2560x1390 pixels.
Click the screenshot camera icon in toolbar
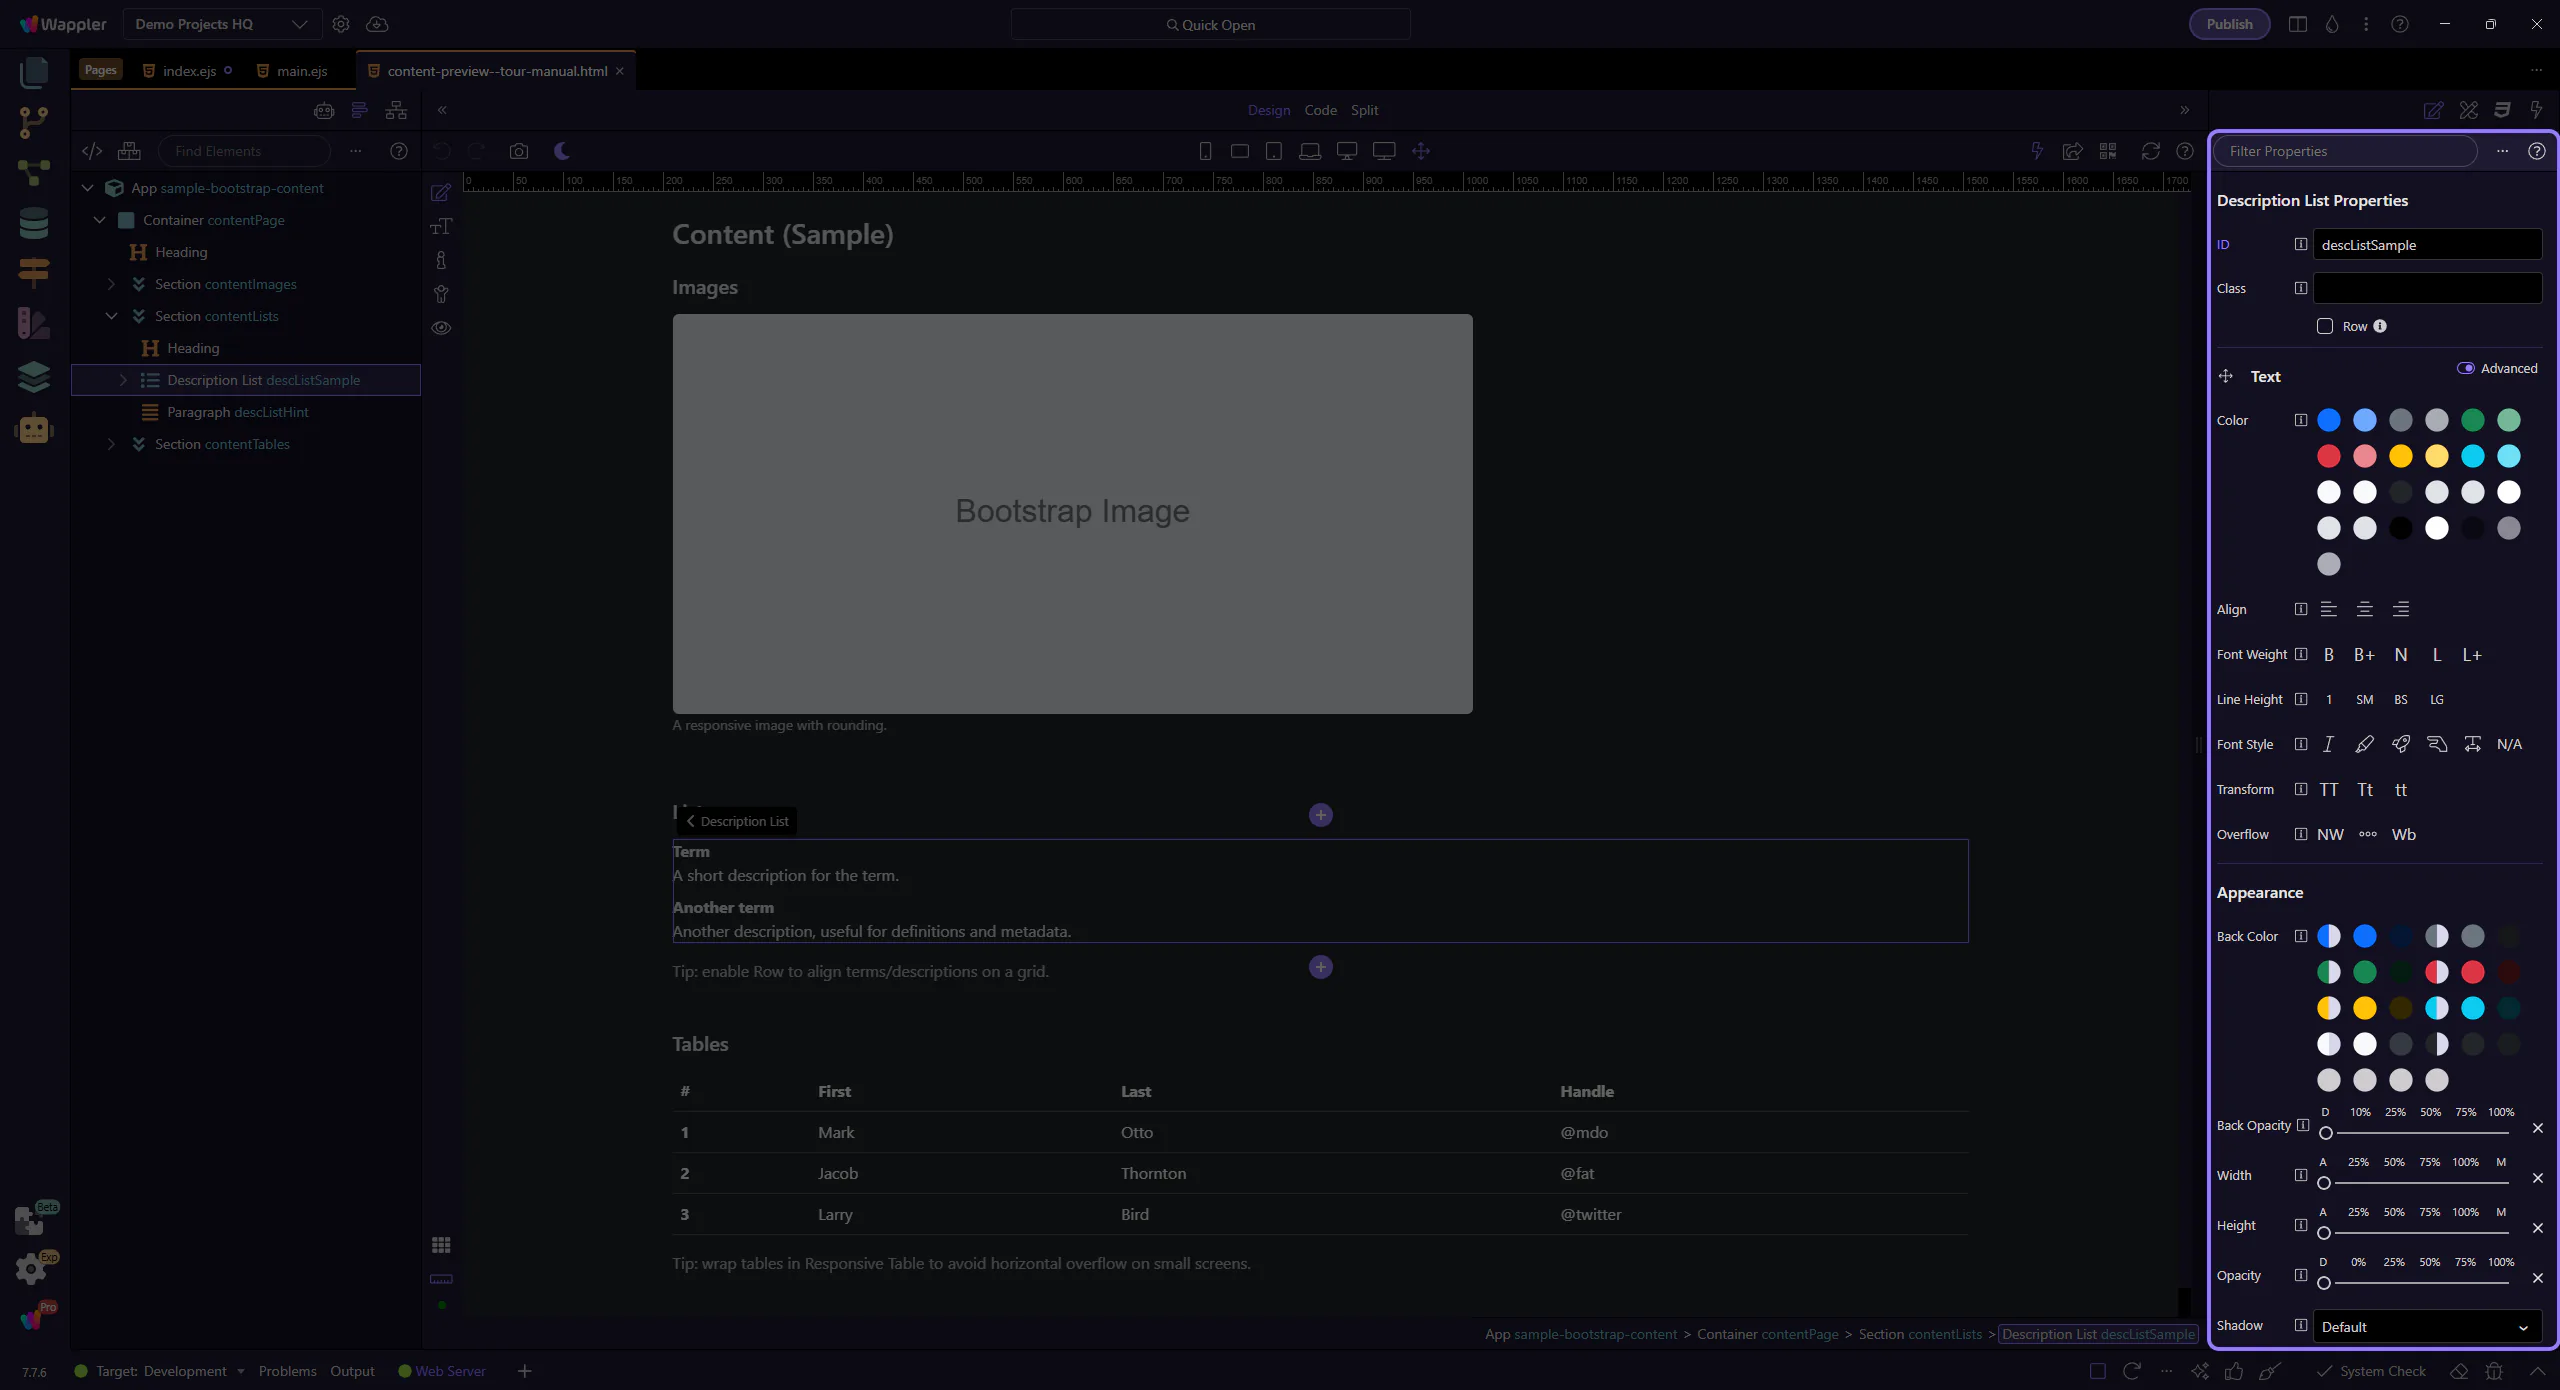click(x=518, y=151)
